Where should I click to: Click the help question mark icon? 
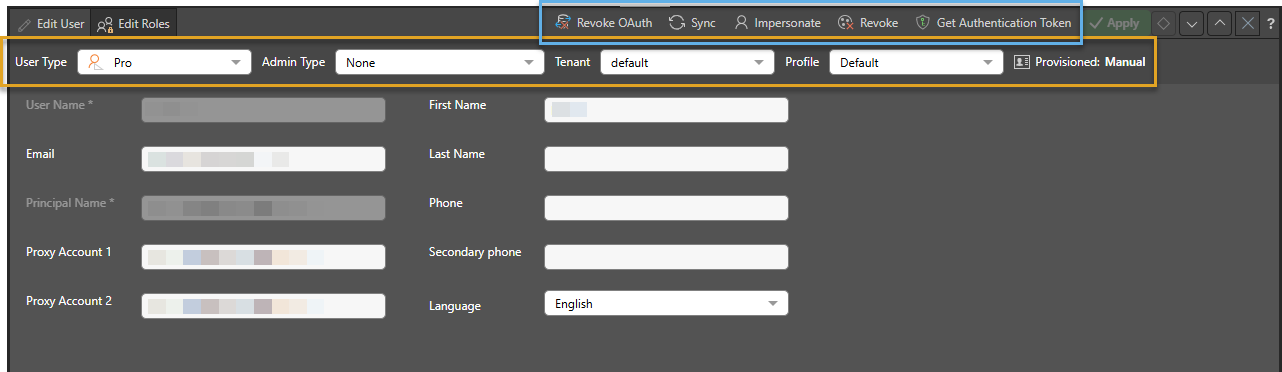(x=1270, y=23)
